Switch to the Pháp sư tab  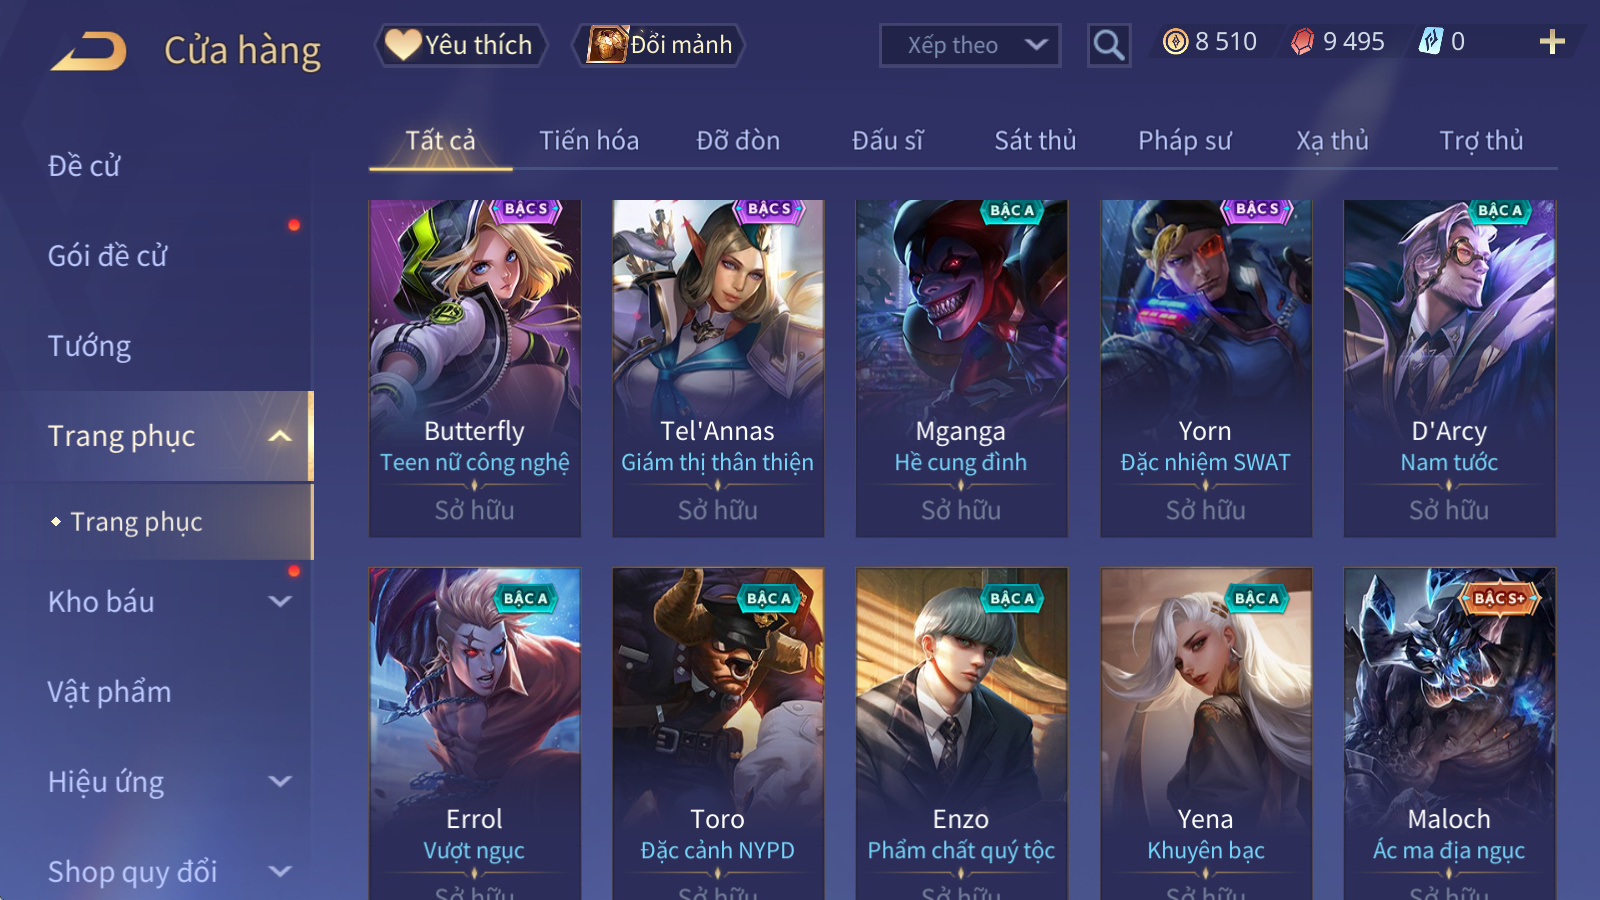(1185, 141)
